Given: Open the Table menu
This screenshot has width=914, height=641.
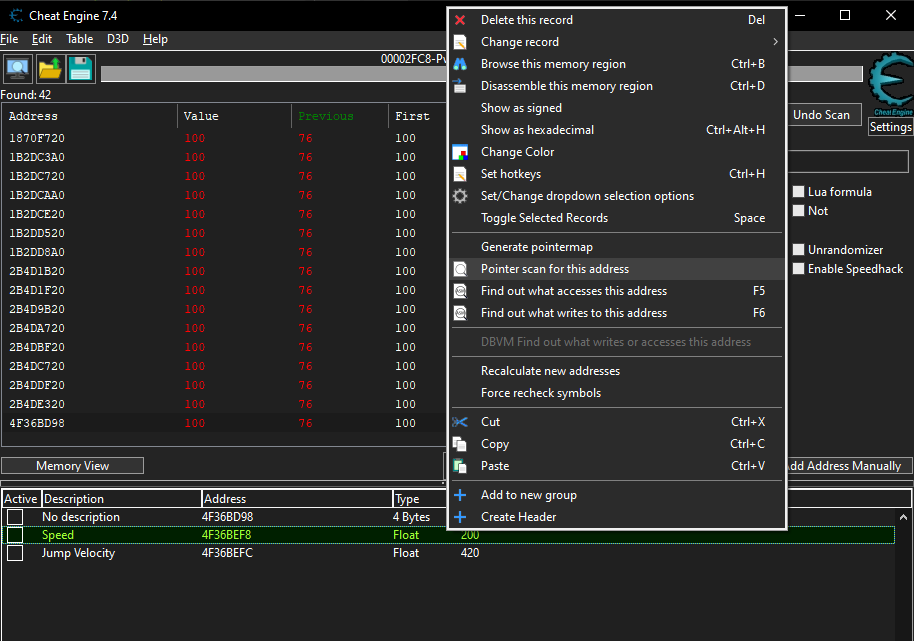Looking at the screenshot, I should pos(79,39).
